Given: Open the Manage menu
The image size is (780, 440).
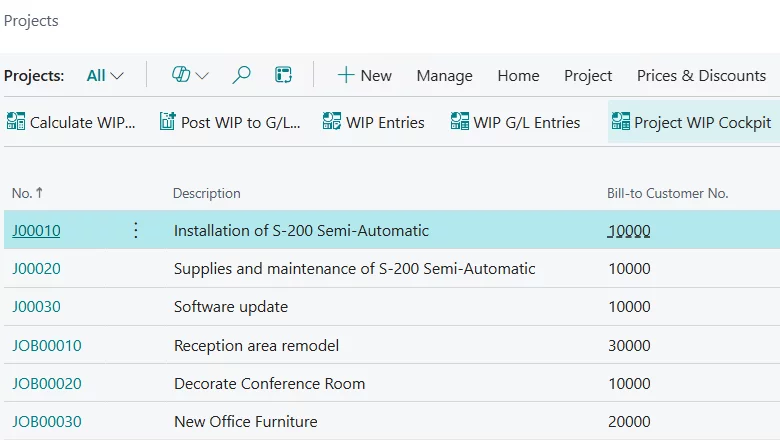Looking at the screenshot, I should [444, 75].
